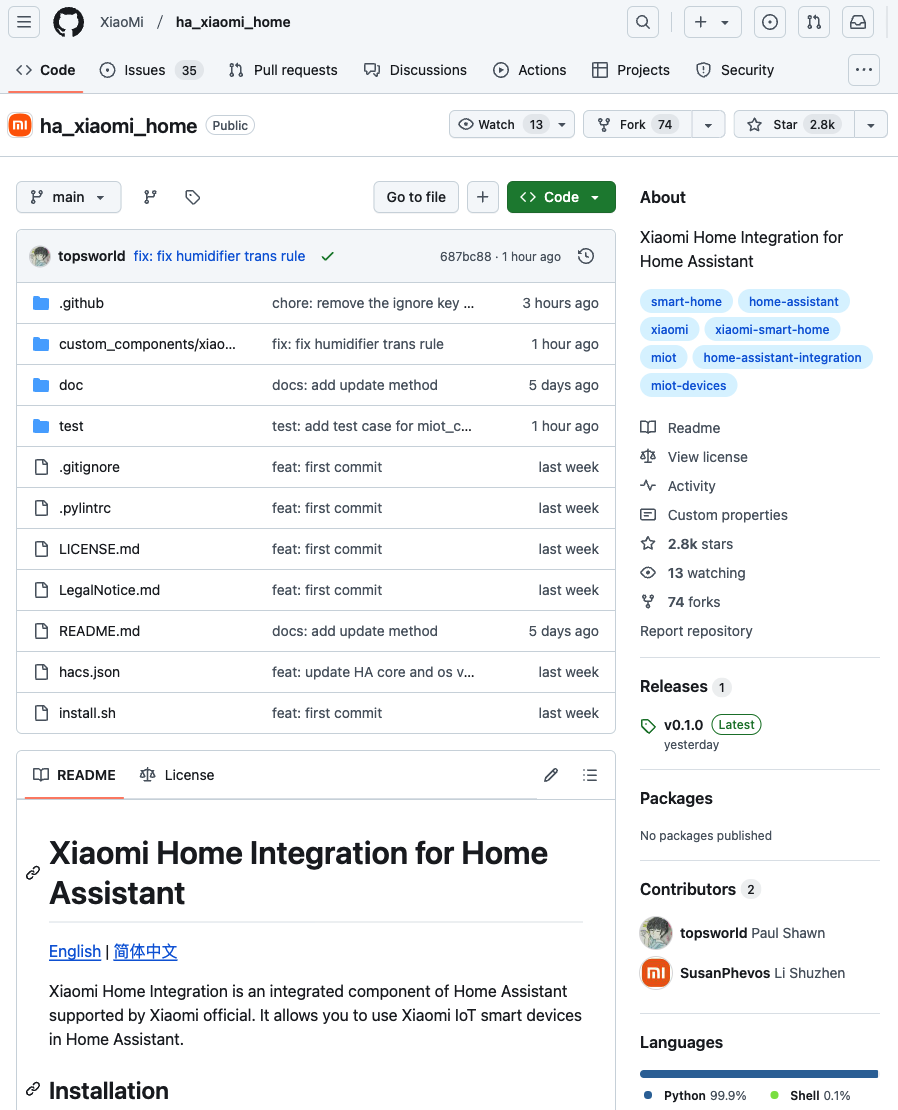Open the Discussions tab

427,70
